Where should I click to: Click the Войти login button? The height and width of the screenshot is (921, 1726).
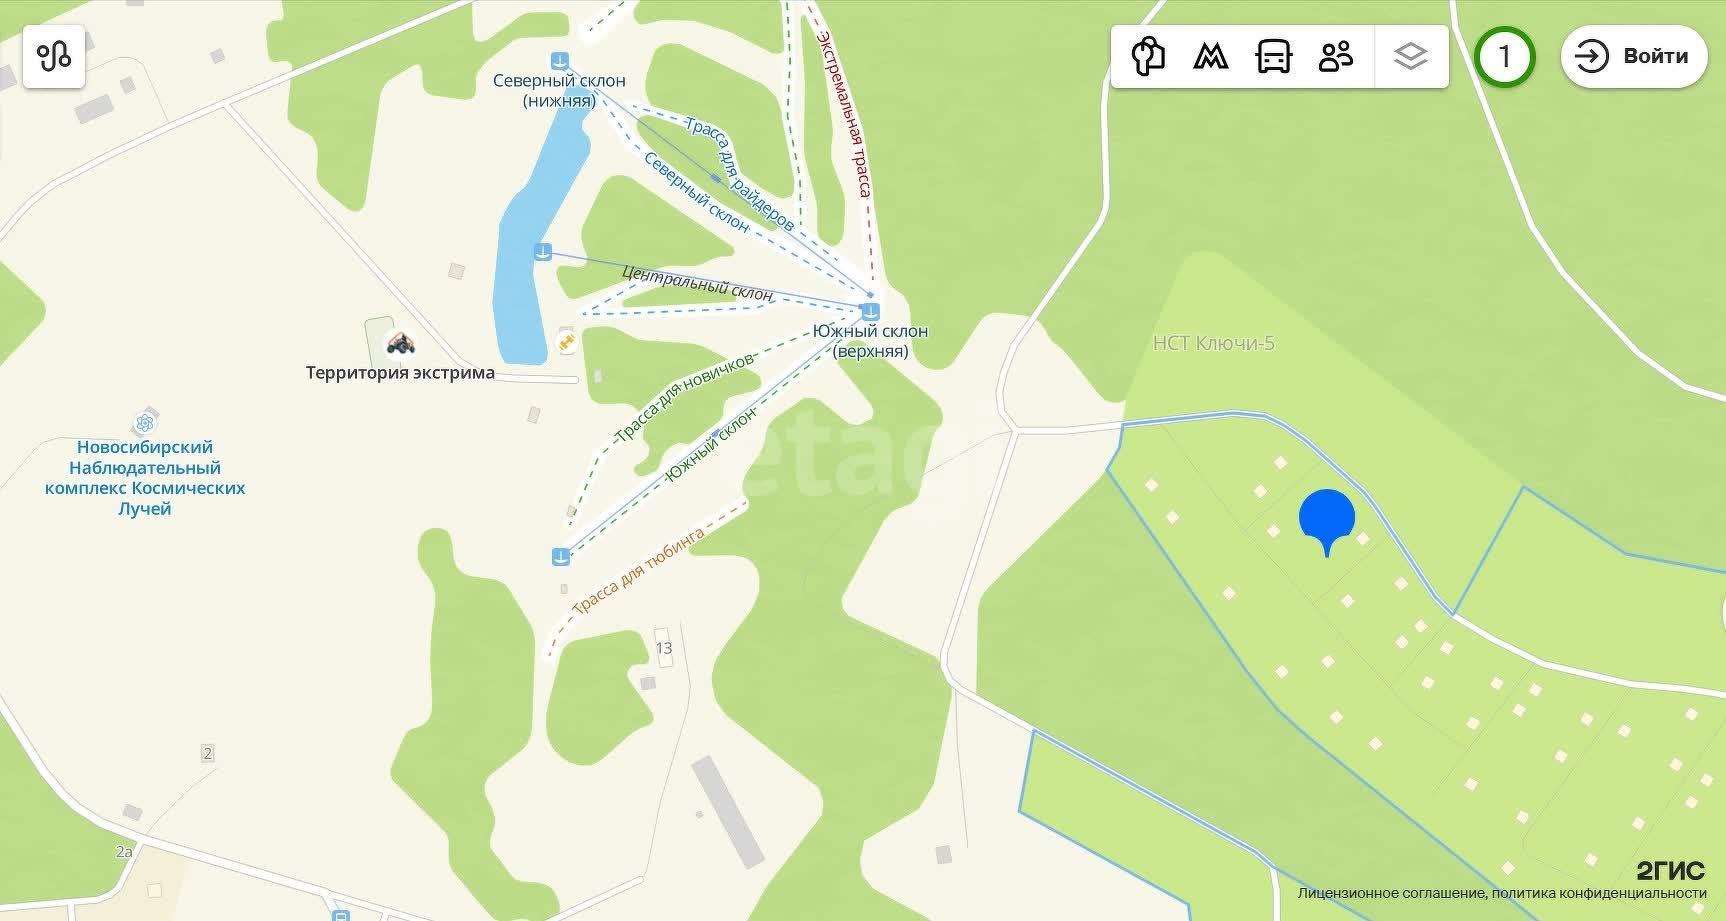click(1634, 57)
